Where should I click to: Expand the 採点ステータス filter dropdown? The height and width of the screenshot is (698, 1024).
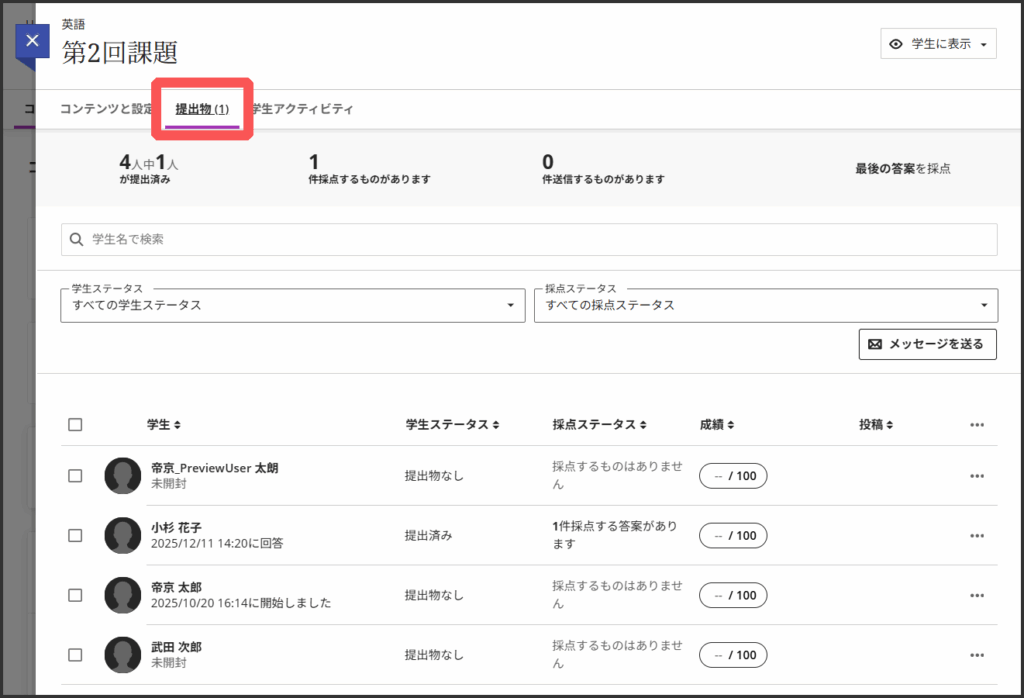pyautogui.click(x=765, y=305)
